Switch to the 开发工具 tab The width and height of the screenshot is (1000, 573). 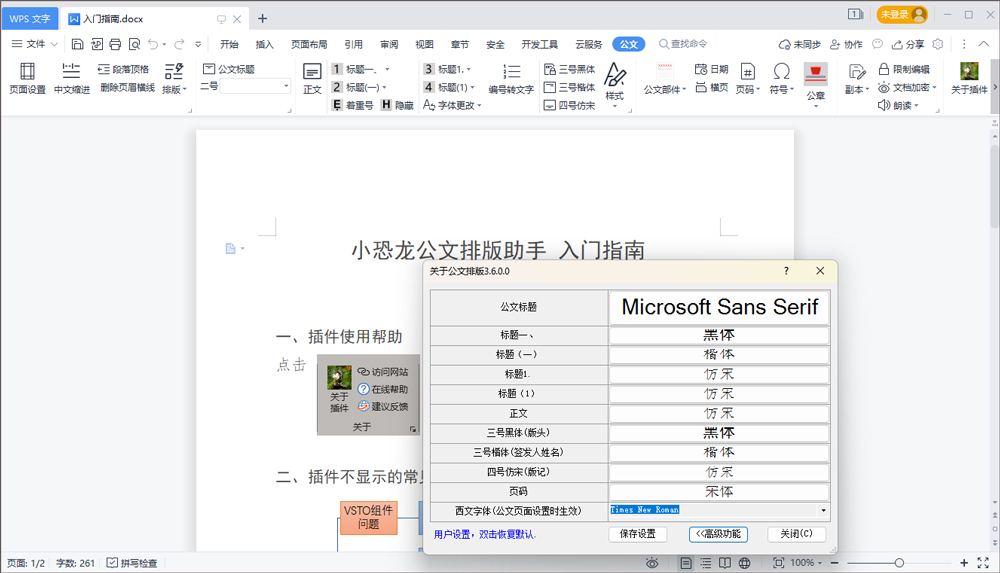(x=540, y=44)
